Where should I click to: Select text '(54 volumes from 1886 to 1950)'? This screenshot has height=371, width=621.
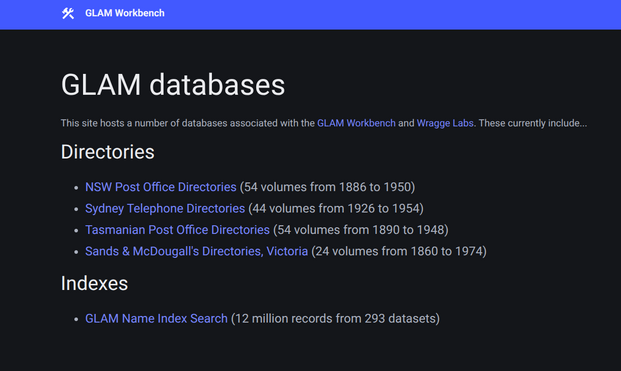click(x=327, y=187)
